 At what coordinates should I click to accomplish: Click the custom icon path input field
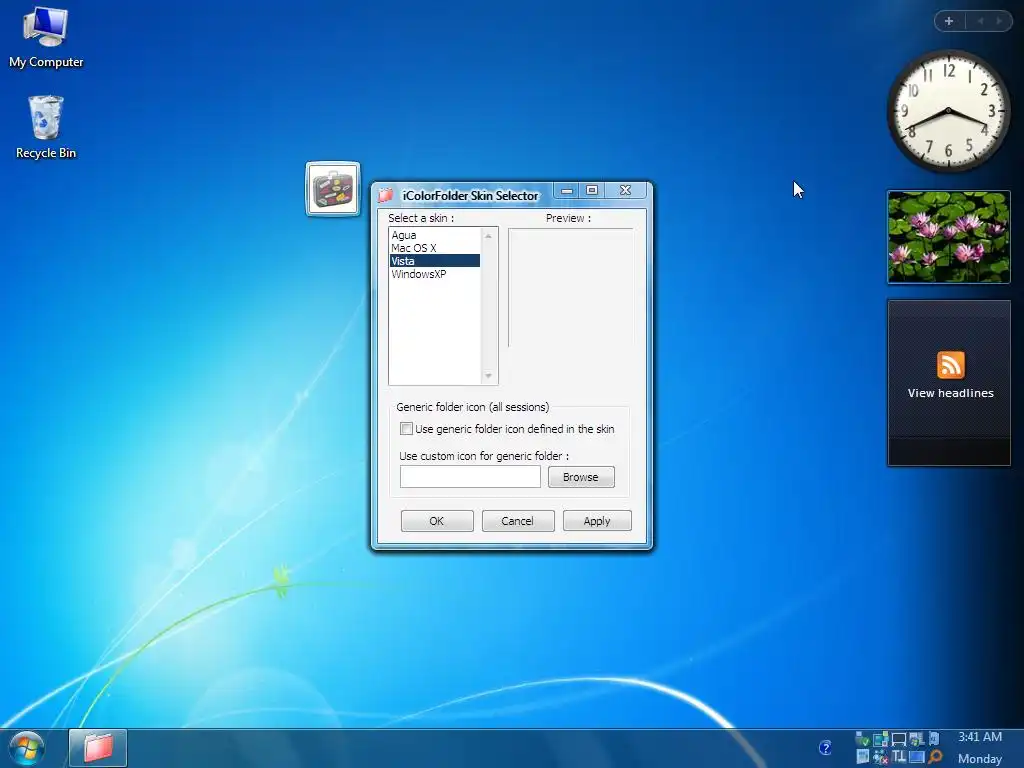[x=470, y=477]
